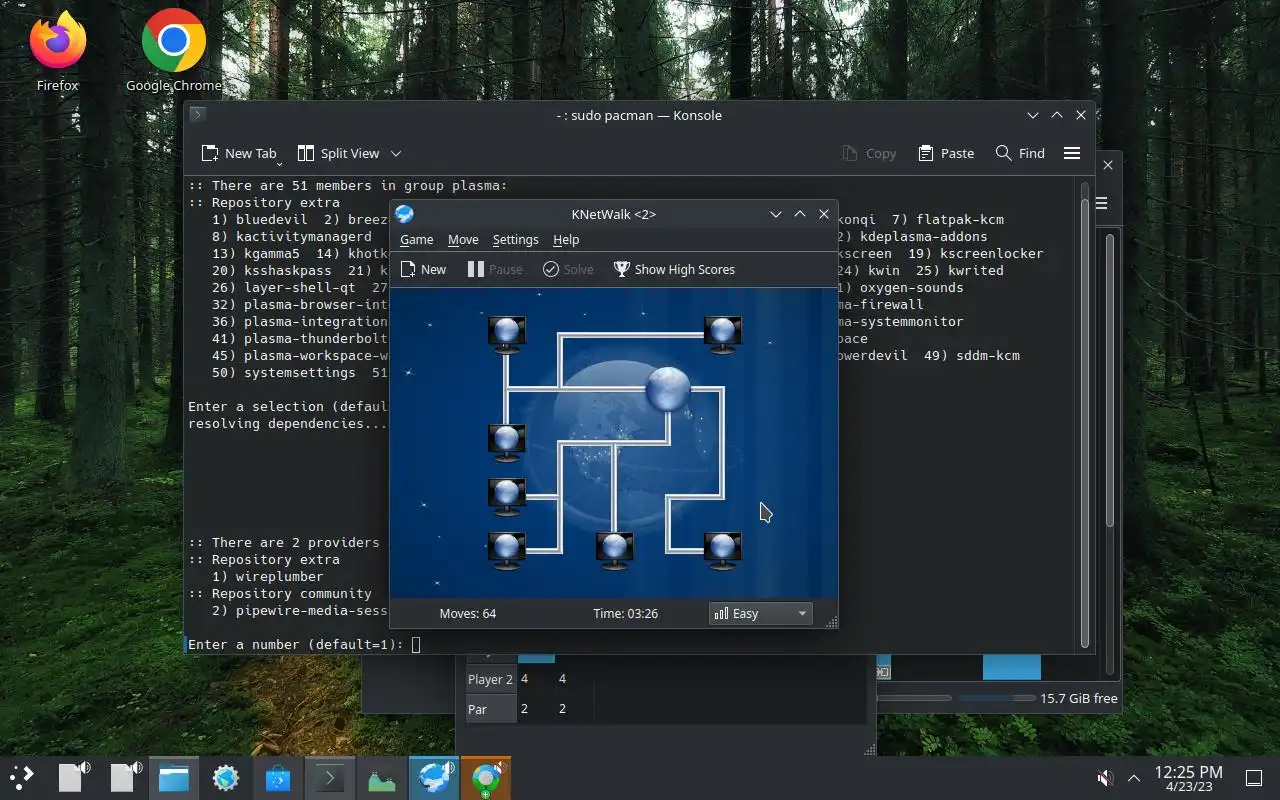The image size is (1280, 800).
Task: Rotate the top-right computer terminal
Action: point(722,333)
